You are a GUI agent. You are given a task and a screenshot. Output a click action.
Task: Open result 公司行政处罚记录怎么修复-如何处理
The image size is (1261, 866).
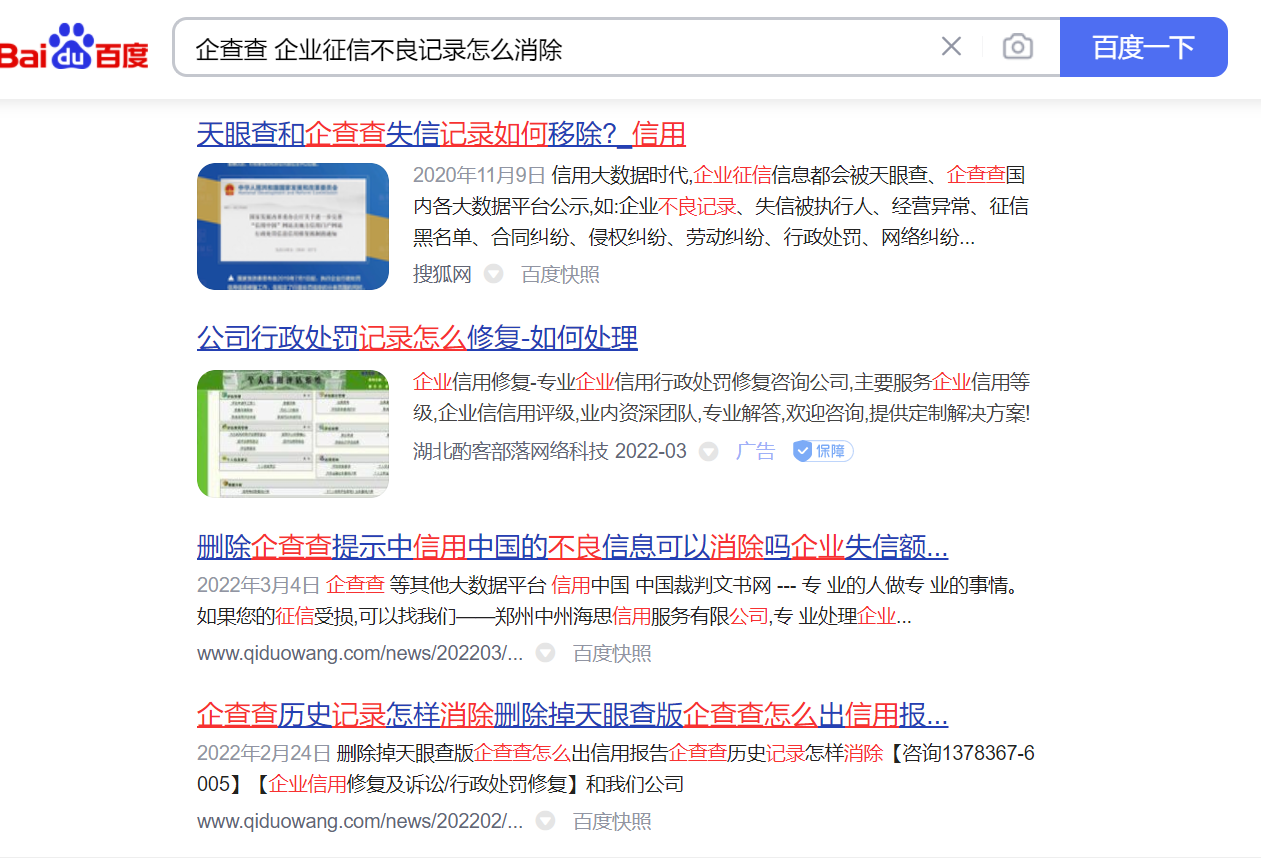point(417,338)
